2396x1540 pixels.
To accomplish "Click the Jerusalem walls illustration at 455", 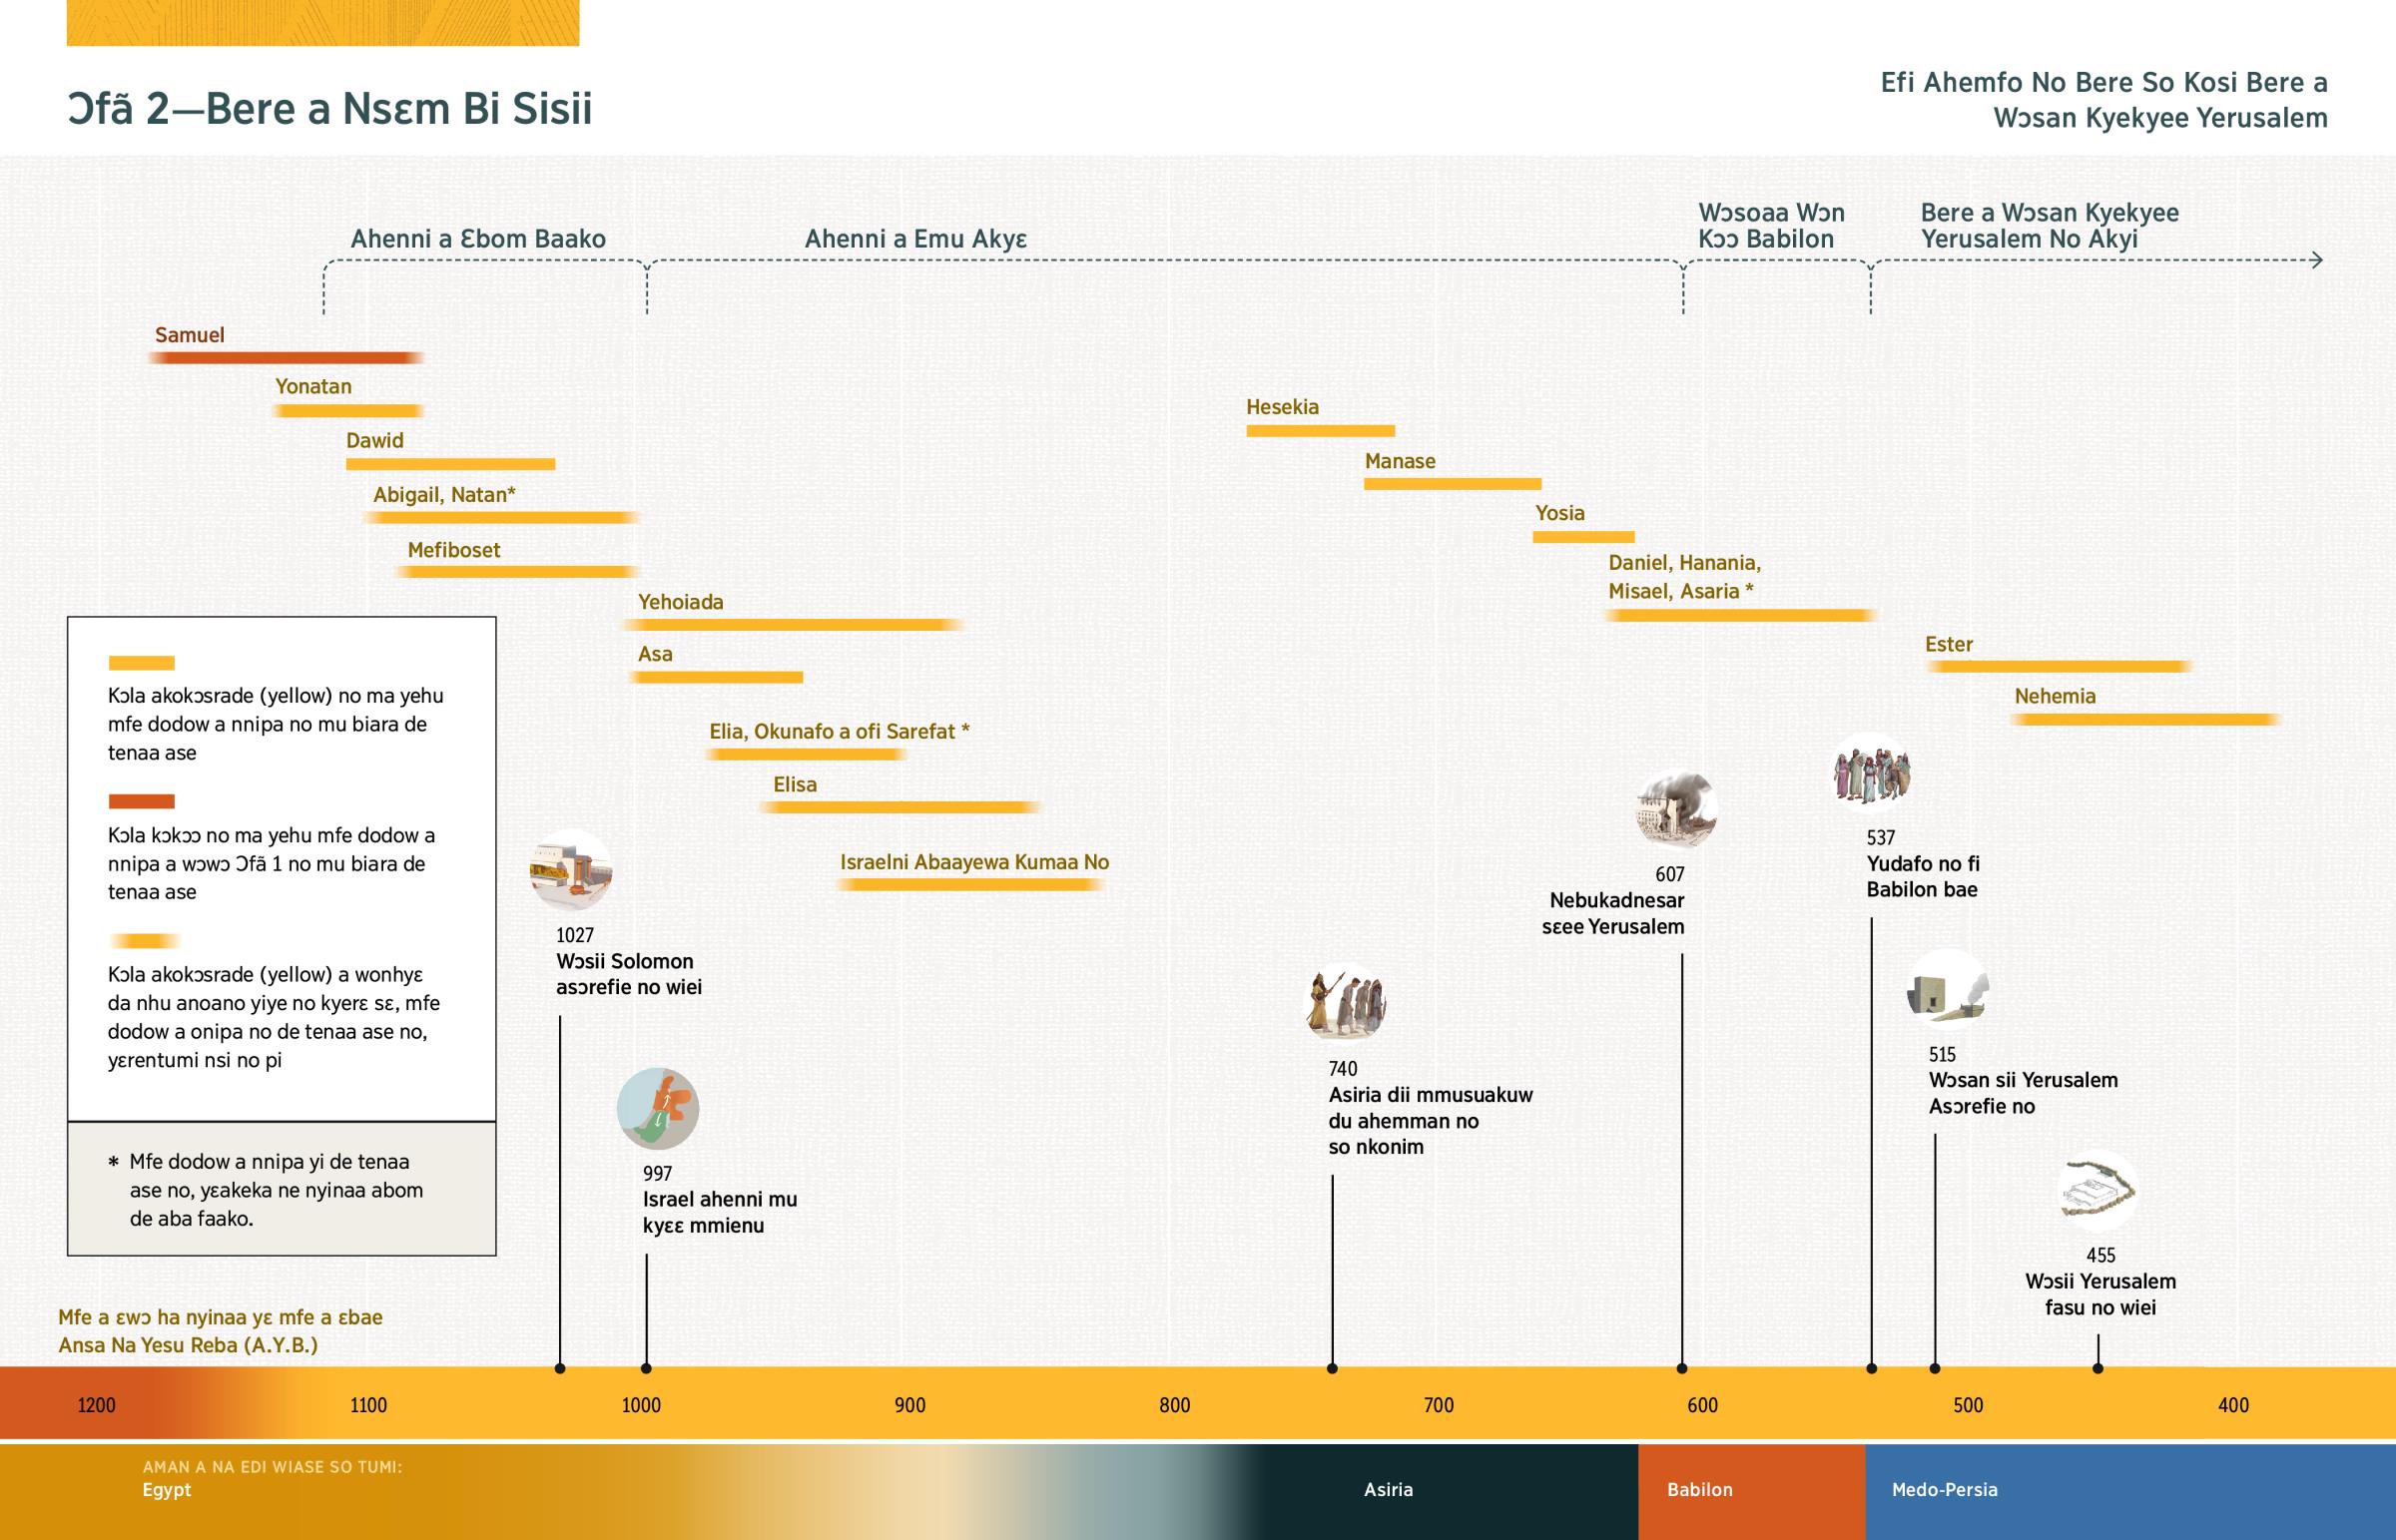I will [2097, 1191].
